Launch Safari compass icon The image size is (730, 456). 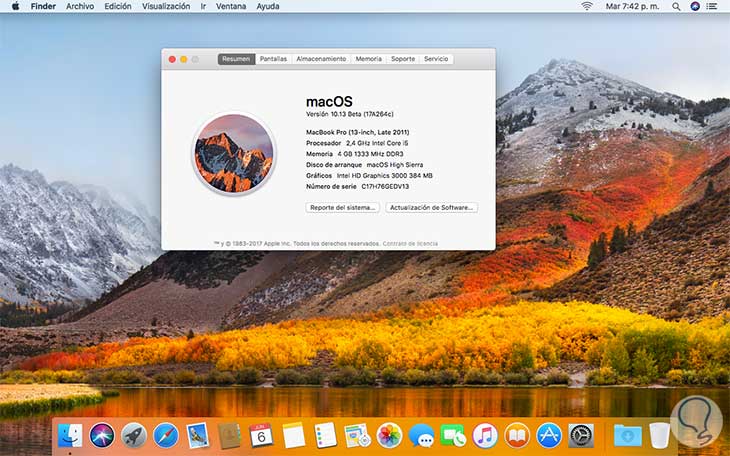point(166,436)
